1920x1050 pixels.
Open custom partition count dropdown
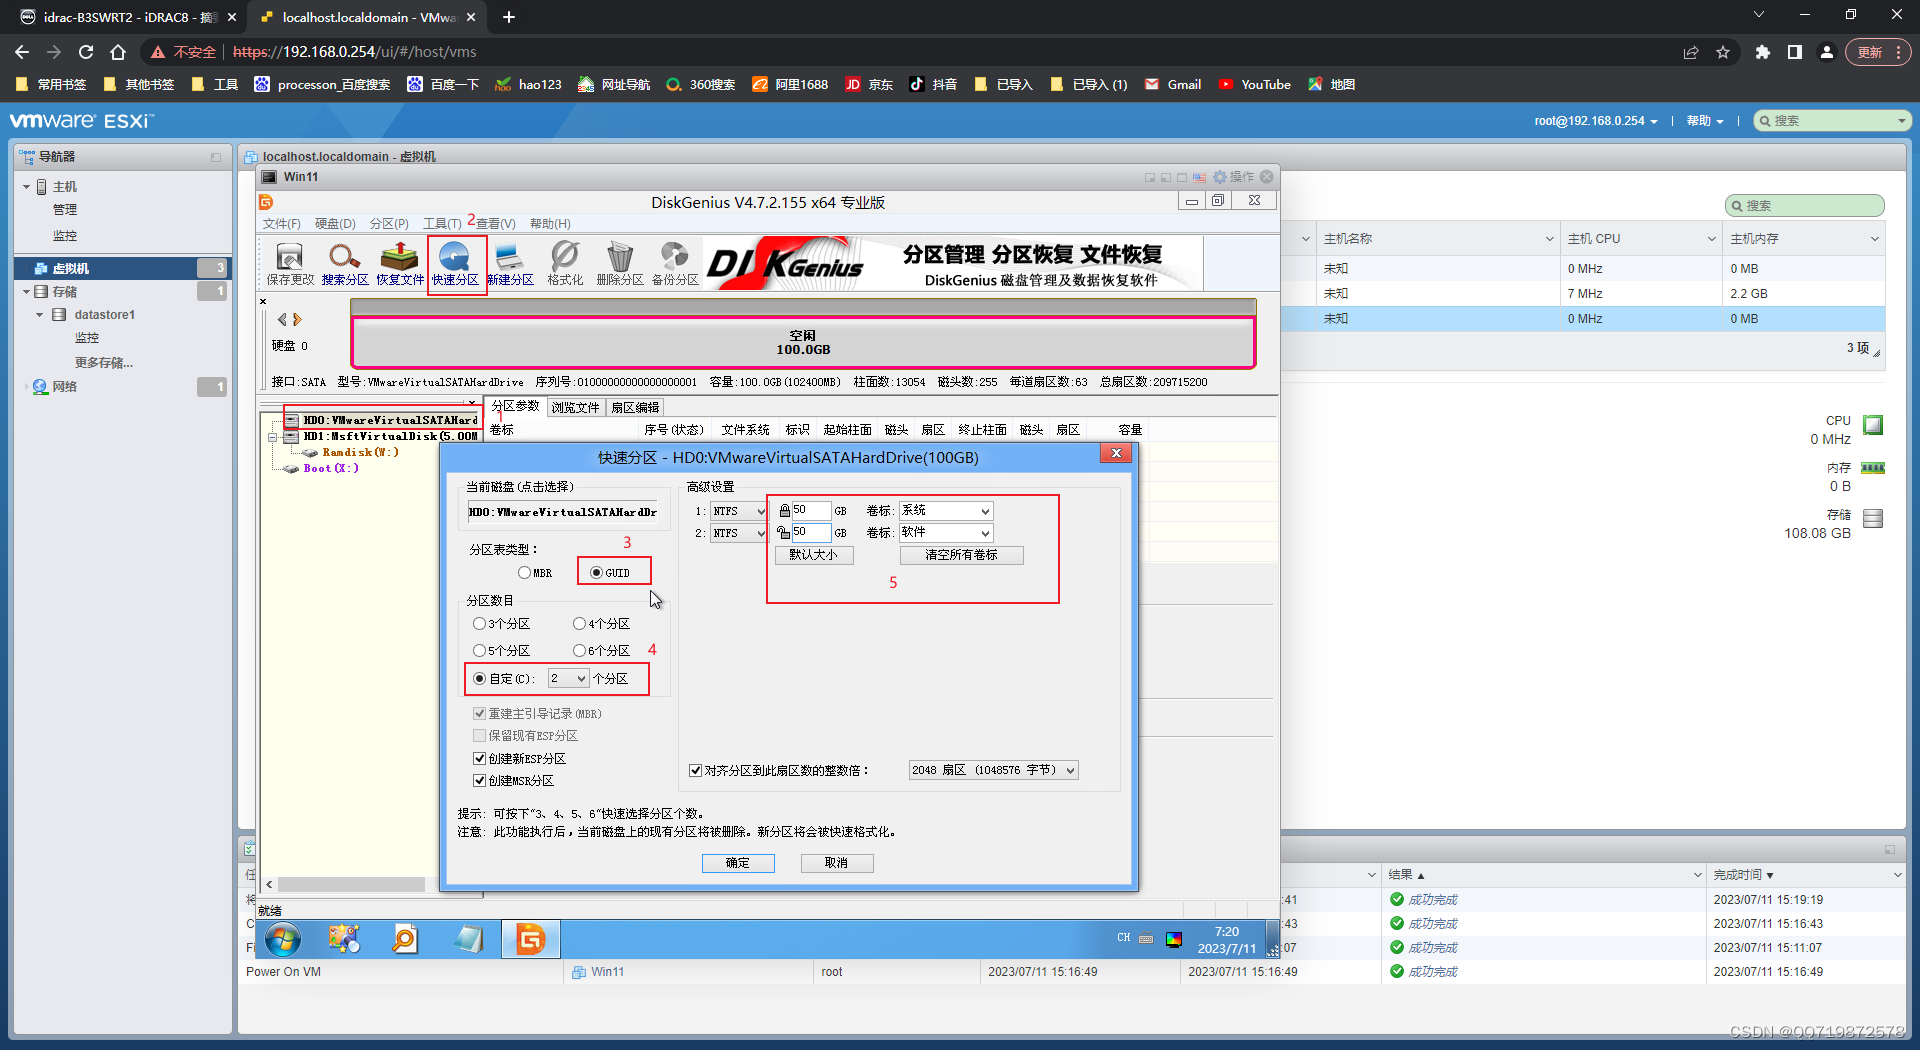(568, 679)
